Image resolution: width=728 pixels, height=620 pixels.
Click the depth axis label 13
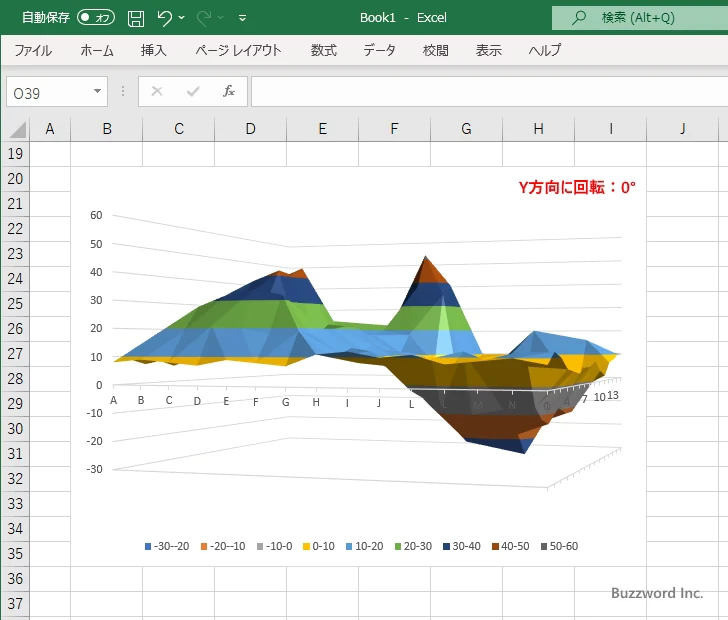613,395
